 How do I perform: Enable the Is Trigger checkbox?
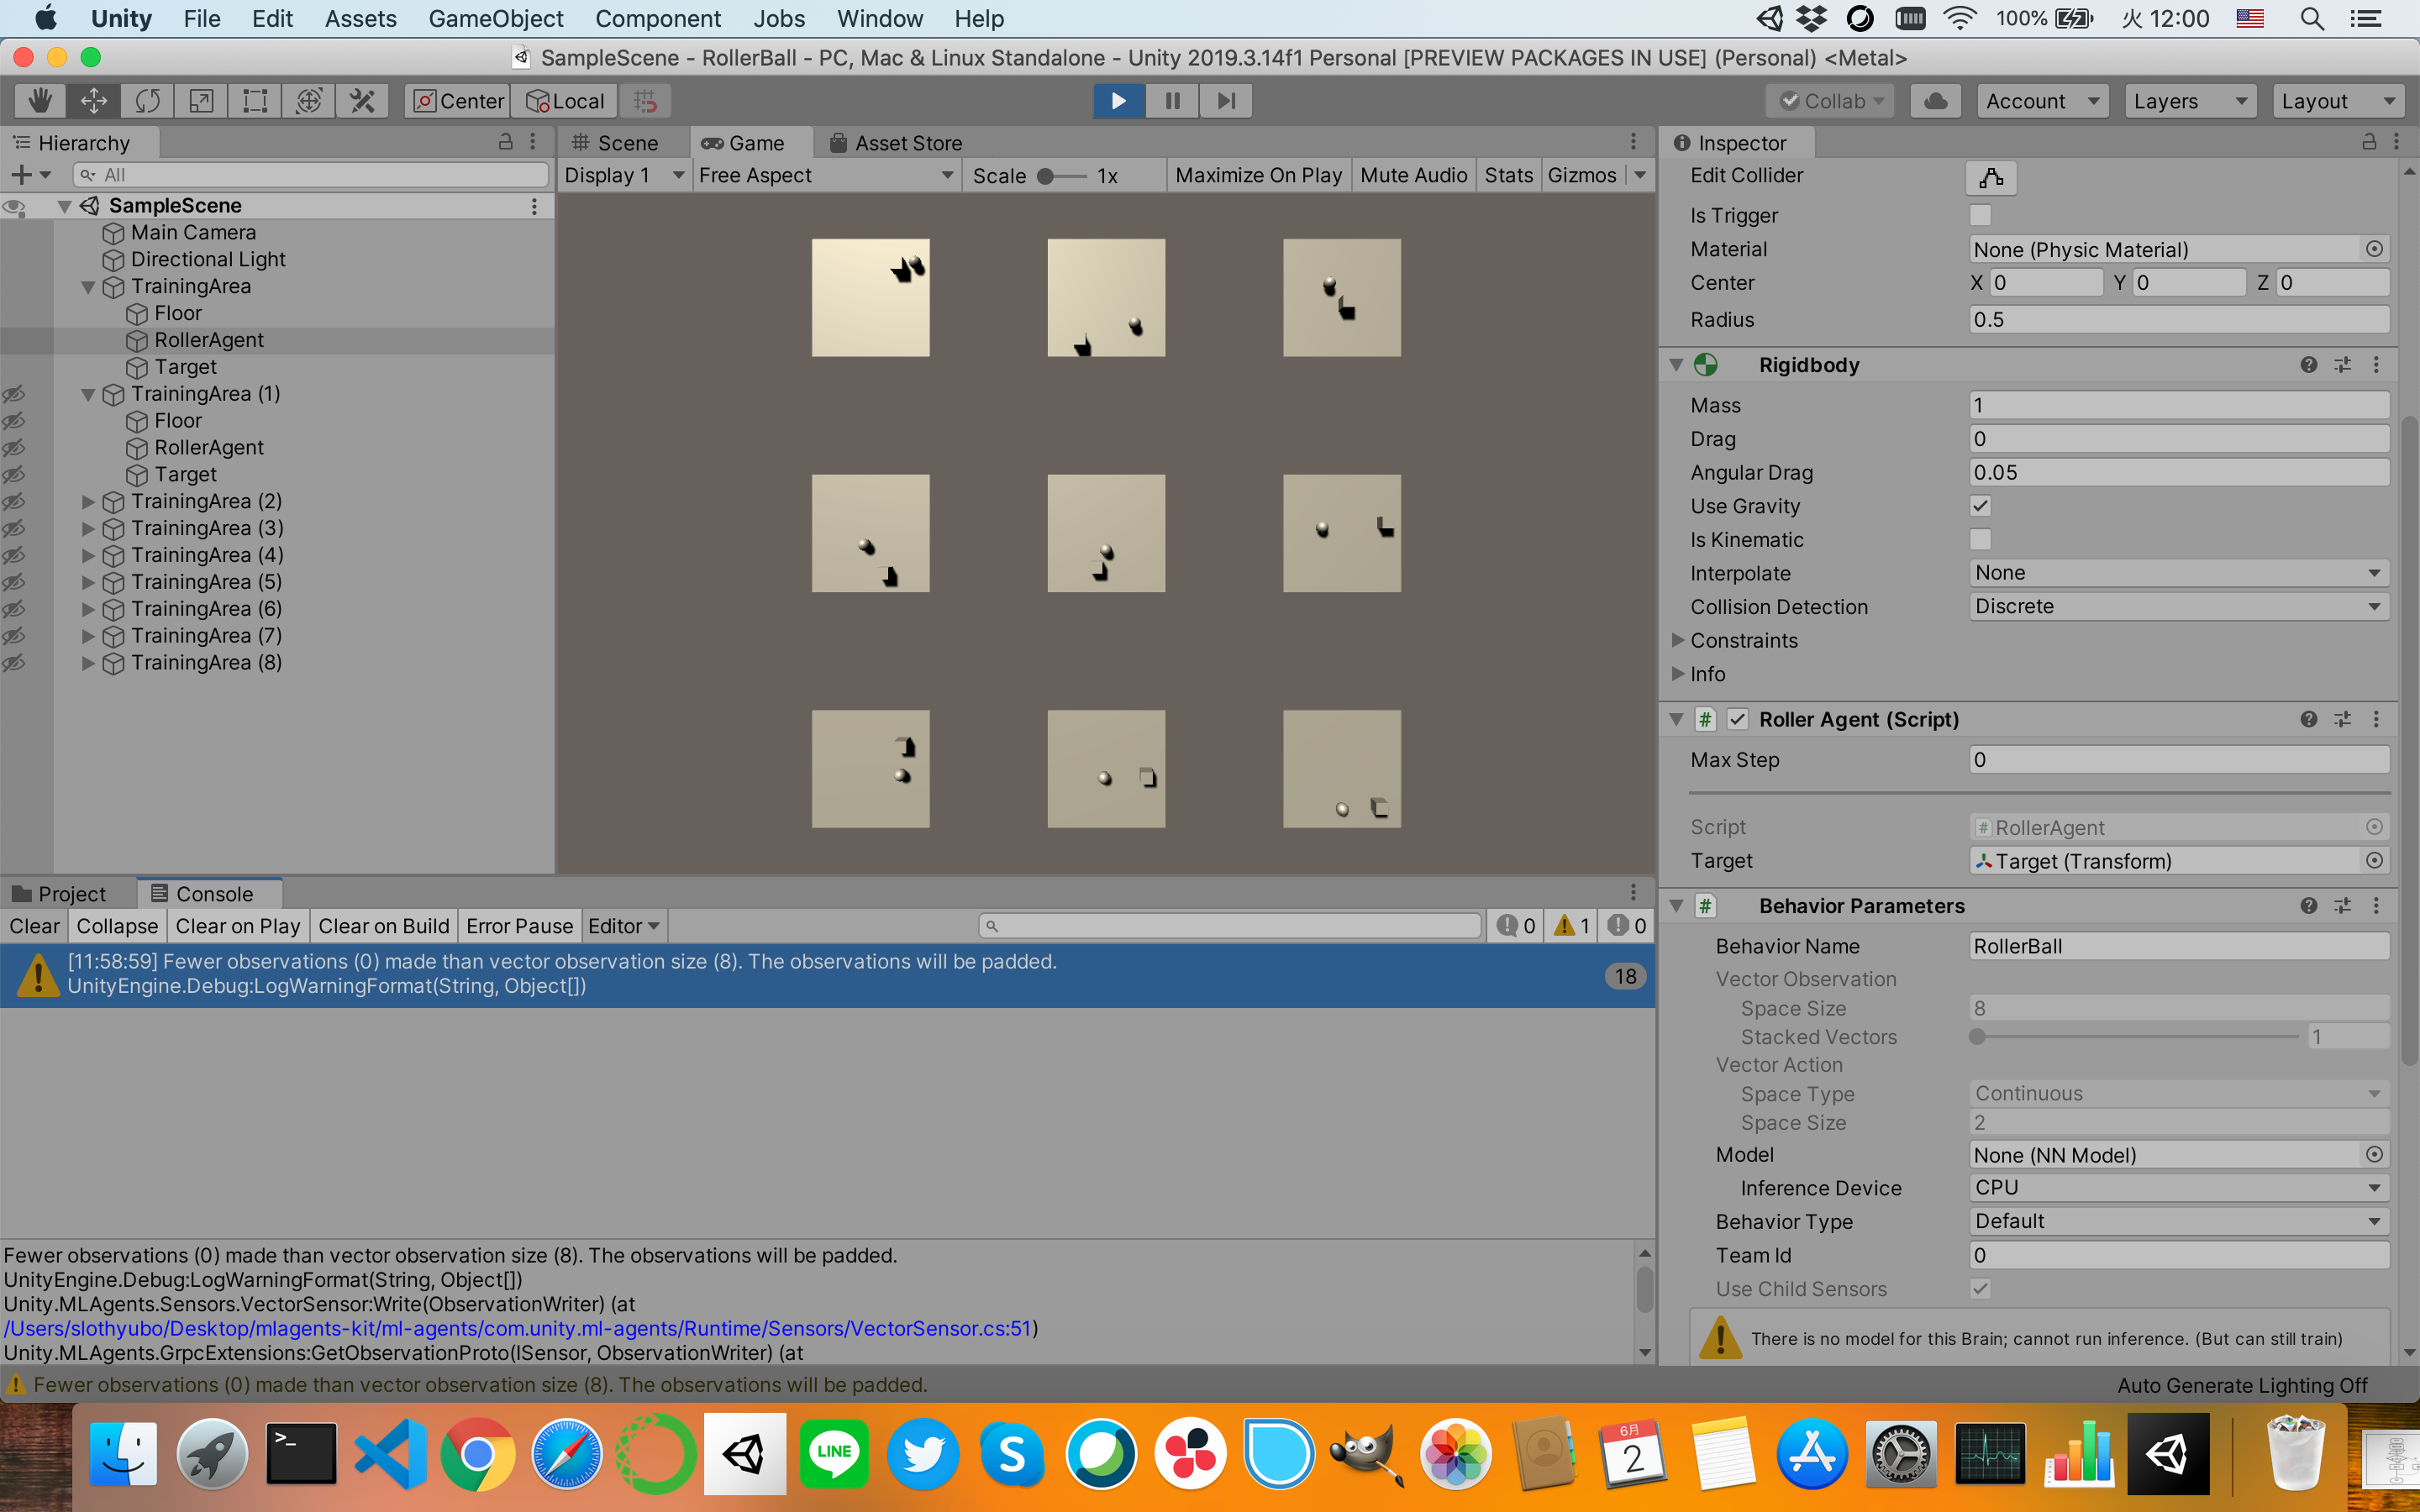tap(1980, 215)
